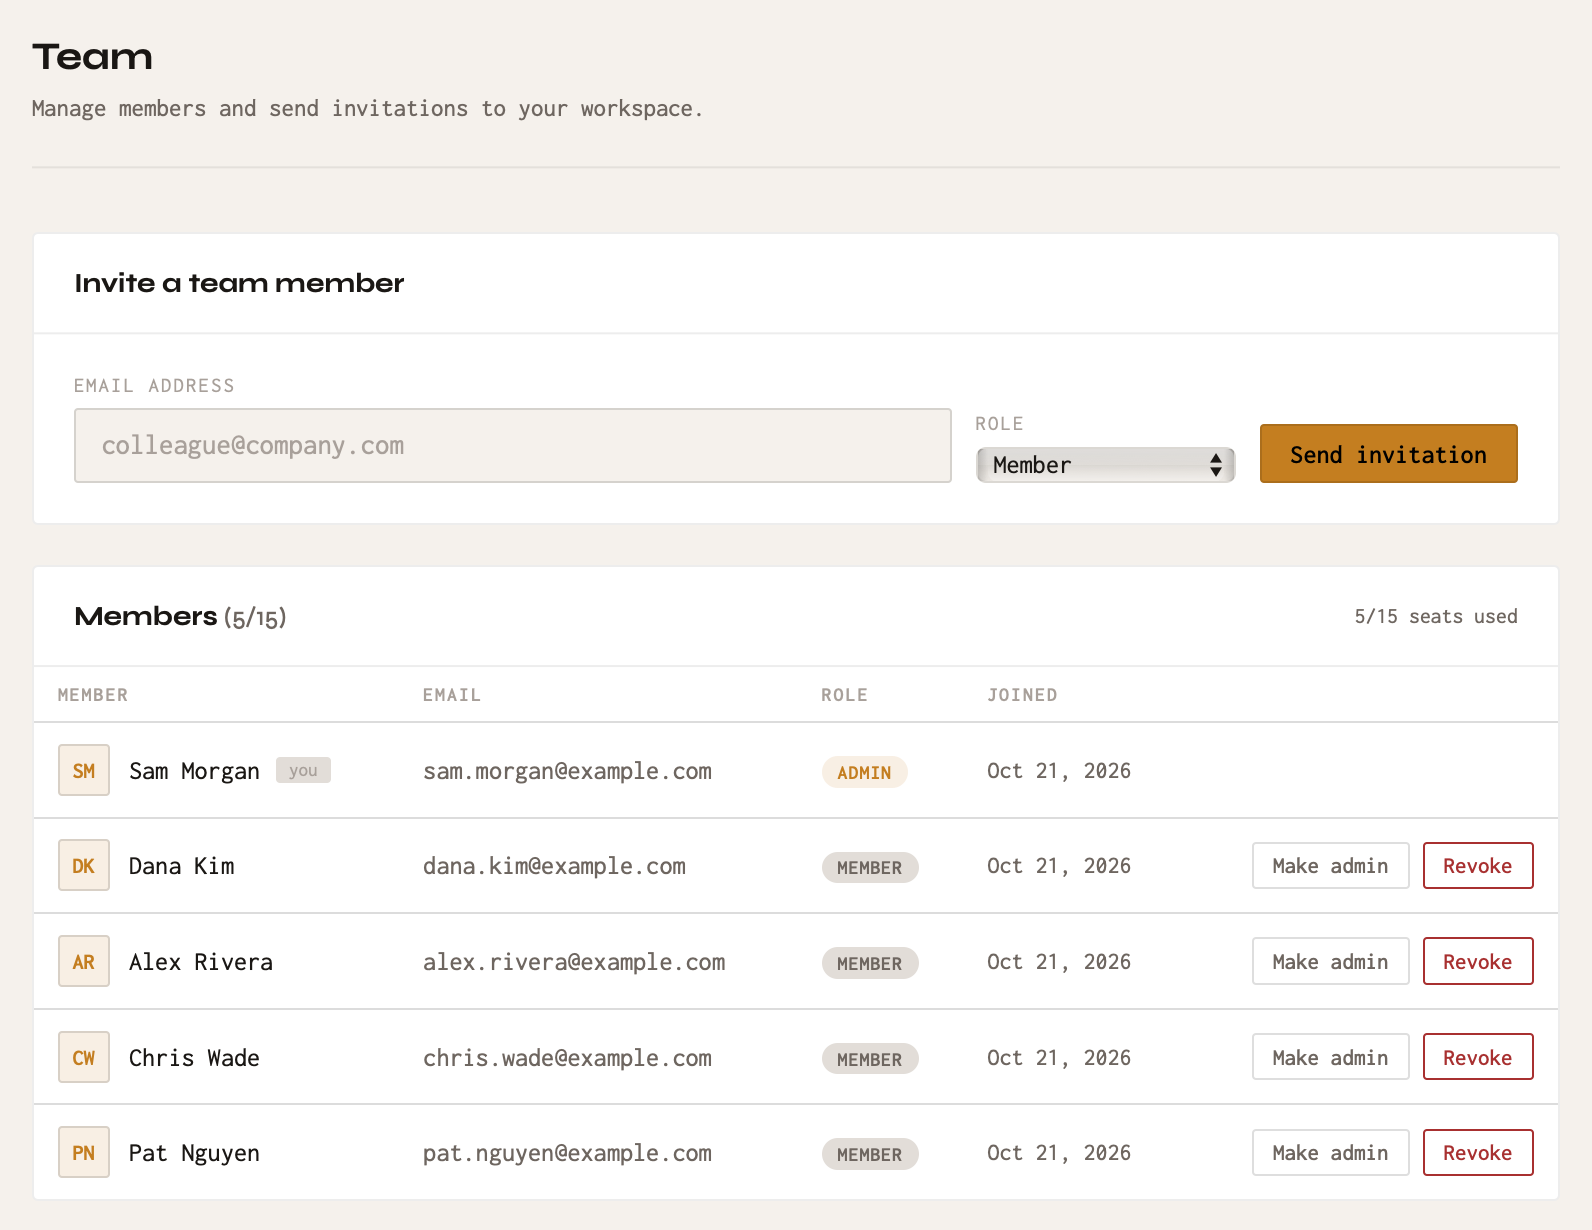Focus the email address input field
This screenshot has height=1230, width=1592.
coord(513,445)
